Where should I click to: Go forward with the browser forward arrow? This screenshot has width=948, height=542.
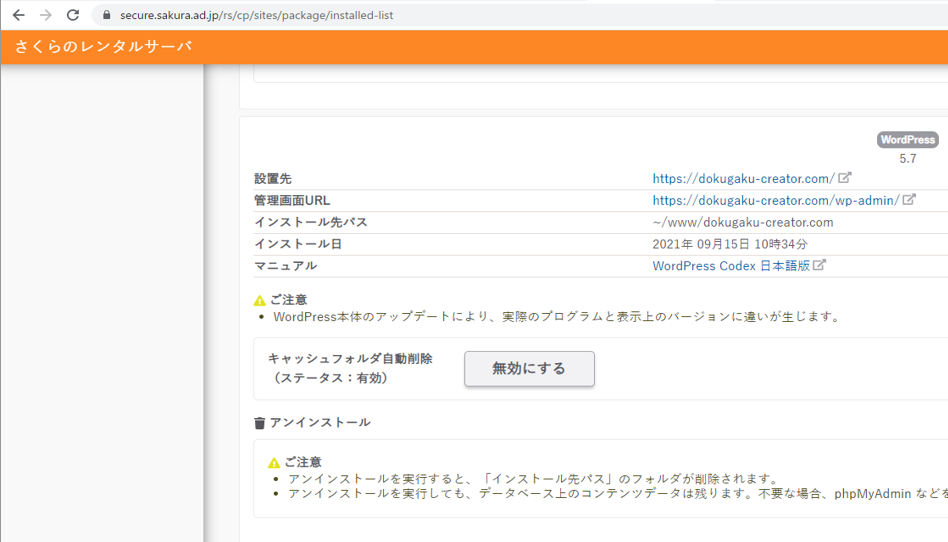[46, 15]
